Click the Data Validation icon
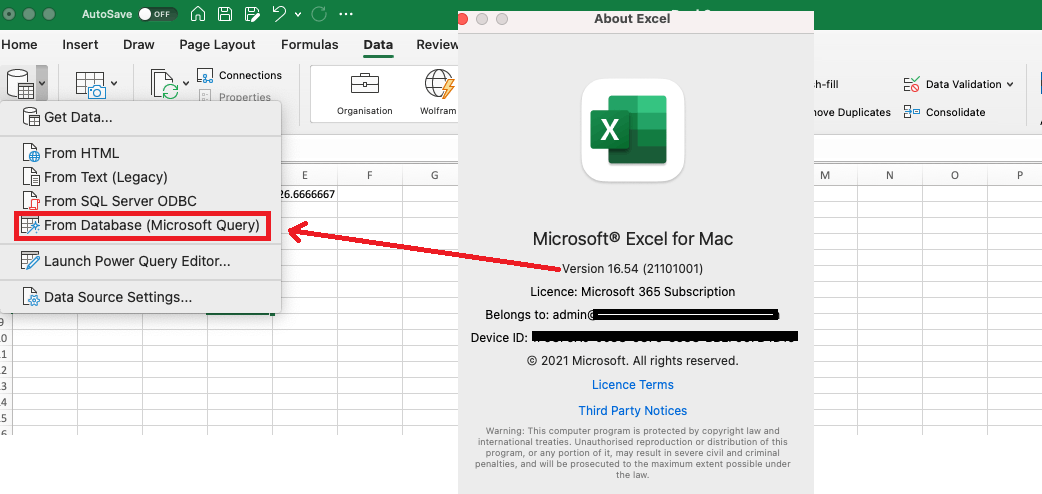The image size is (1042, 494). (x=911, y=84)
